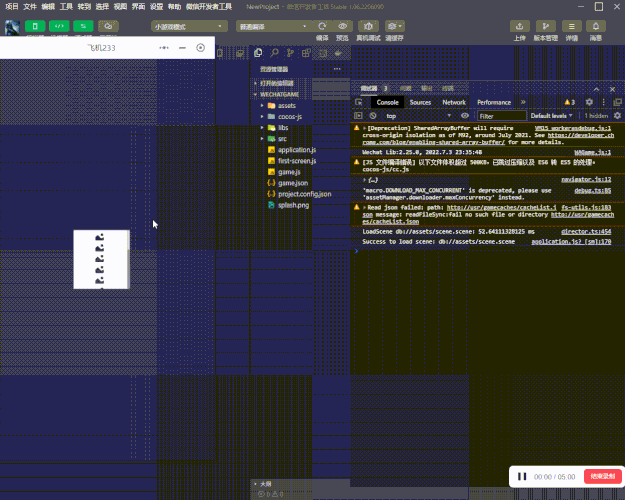625x500 pixels.
Task: Toggle the editor panel green button
Action: [59, 26]
